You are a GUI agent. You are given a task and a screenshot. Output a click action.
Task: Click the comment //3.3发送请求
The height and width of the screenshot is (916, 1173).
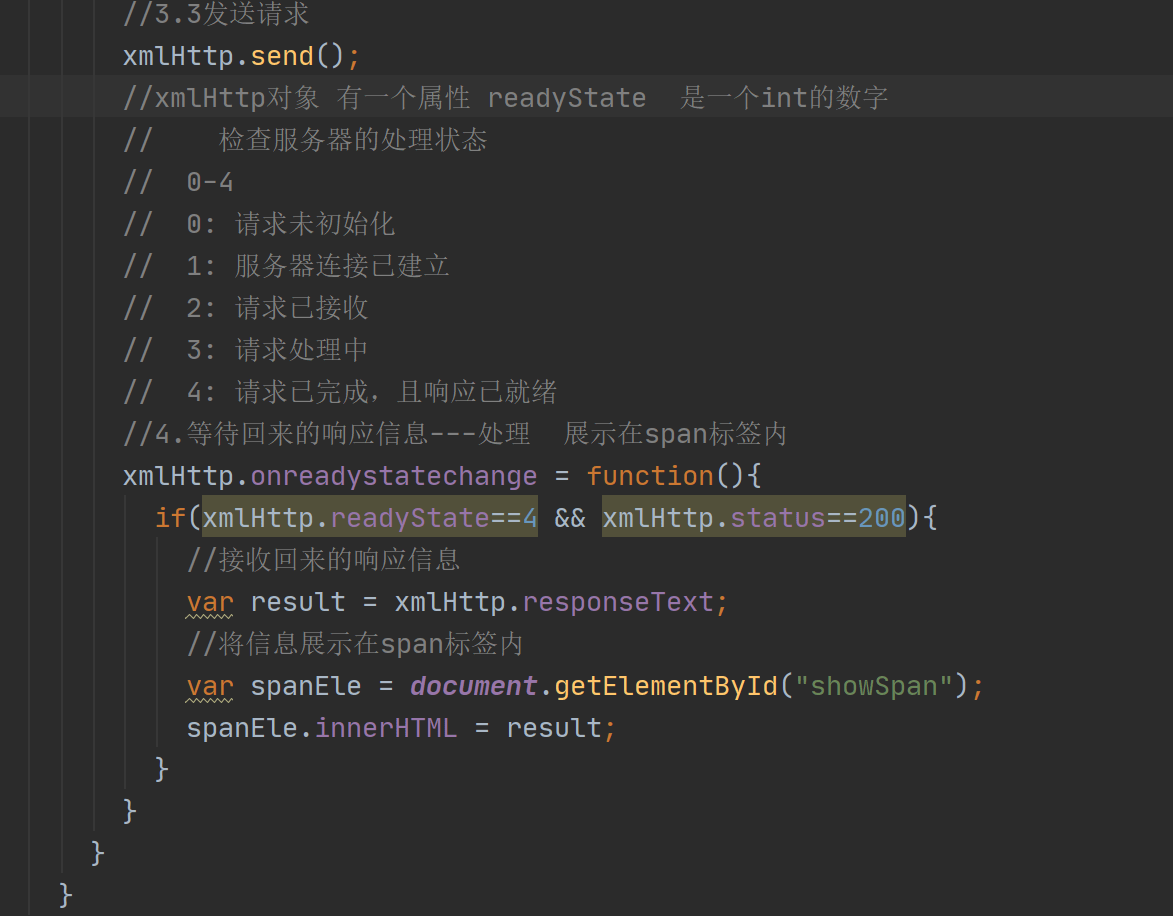coord(215,14)
